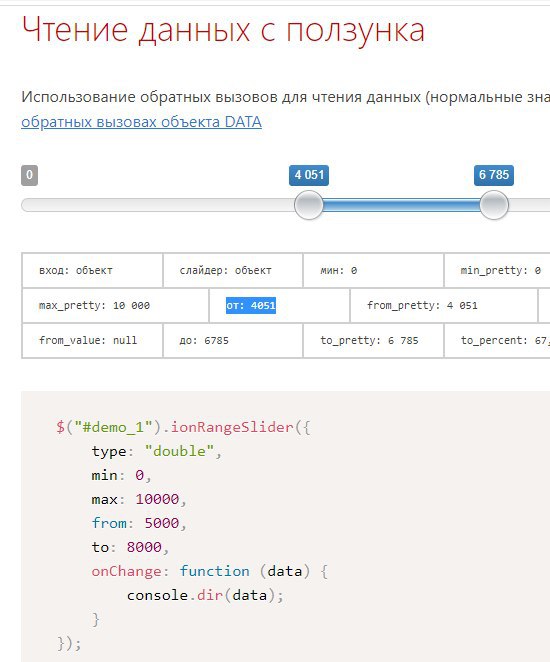Click the 'max_pretty: 10 000' cell
The height and width of the screenshot is (662, 550).
point(116,305)
